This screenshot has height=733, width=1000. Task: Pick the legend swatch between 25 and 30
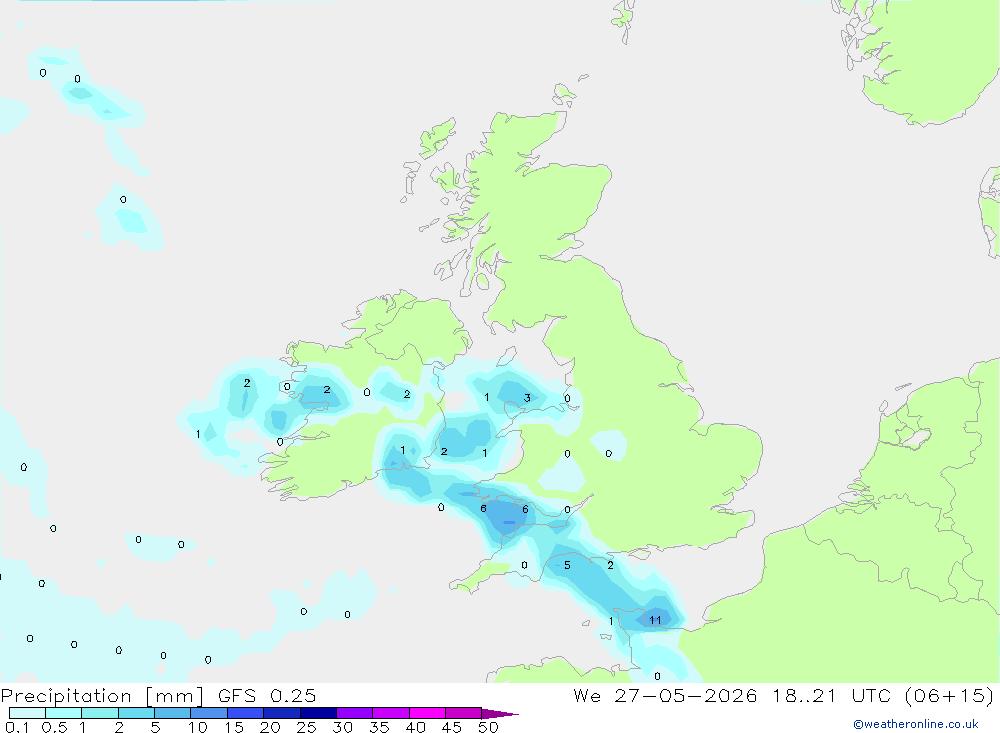(x=318, y=713)
